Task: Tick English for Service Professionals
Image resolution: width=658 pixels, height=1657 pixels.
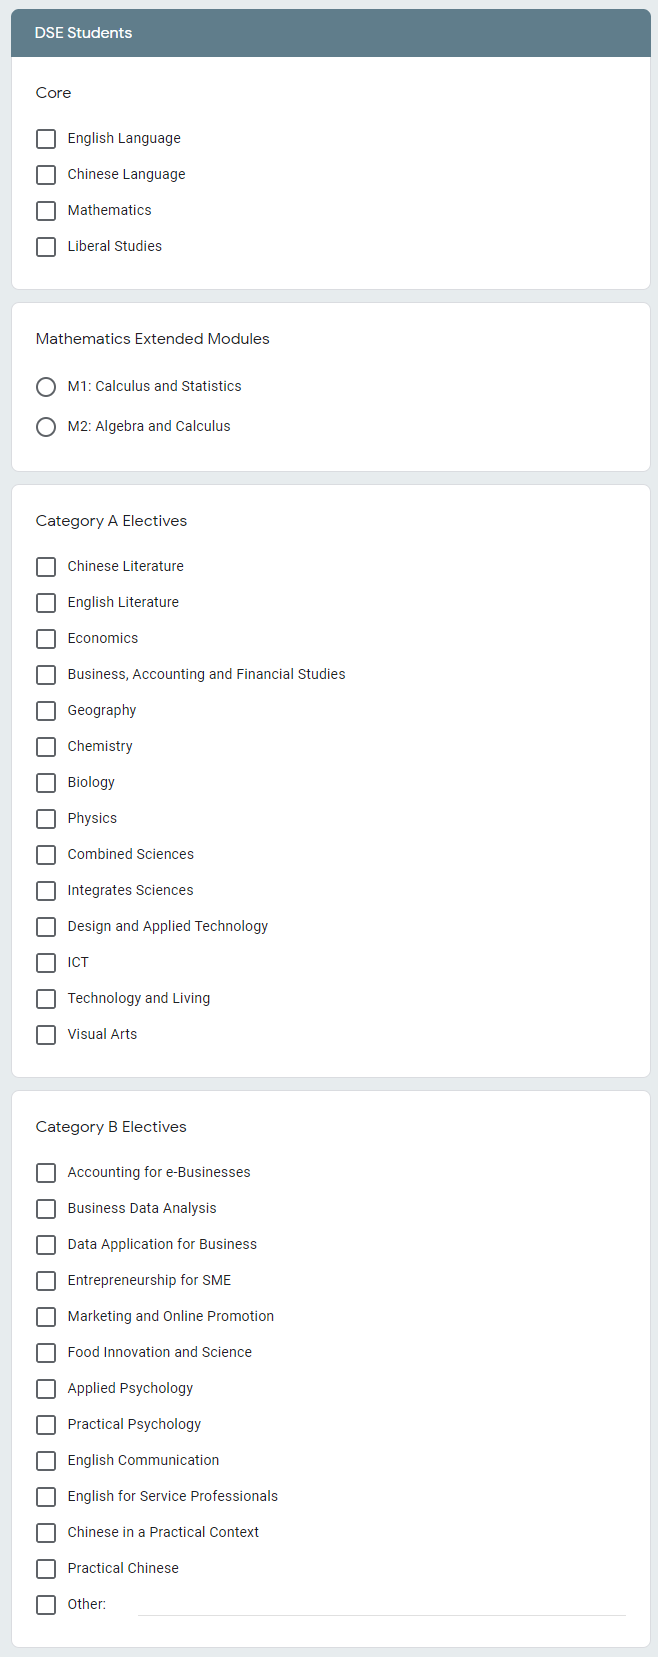Action: click(46, 1497)
